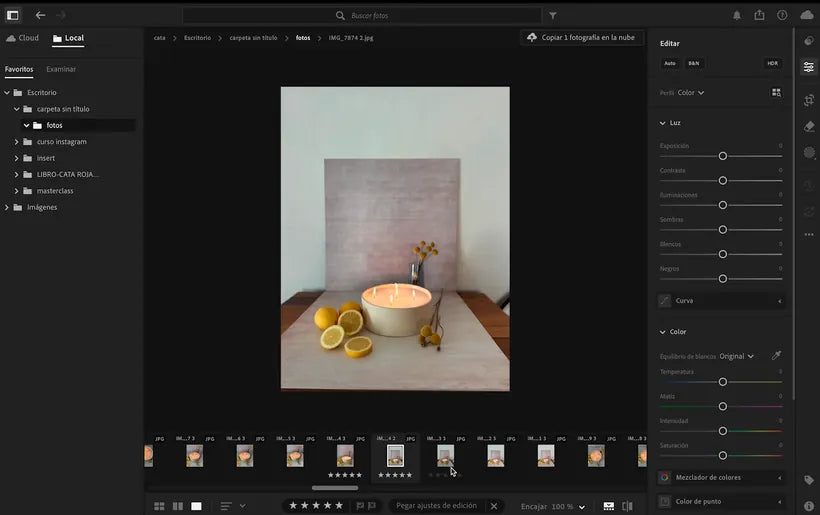Expand the Mezclador de colores panel arrow
This screenshot has width=820, height=515.
(779, 477)
